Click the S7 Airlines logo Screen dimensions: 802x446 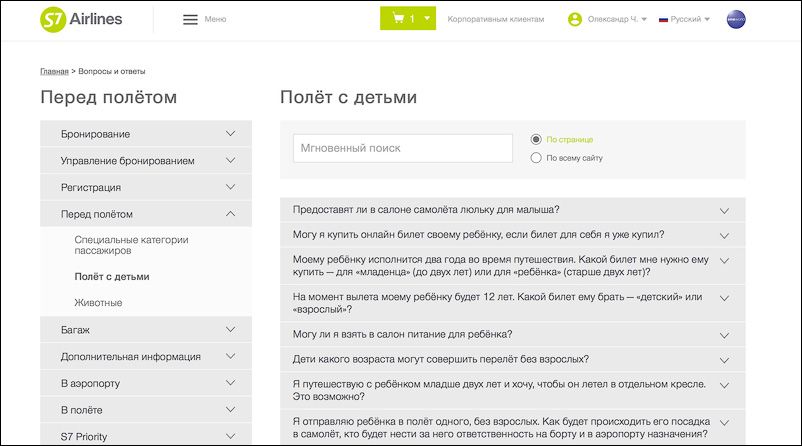81,19
